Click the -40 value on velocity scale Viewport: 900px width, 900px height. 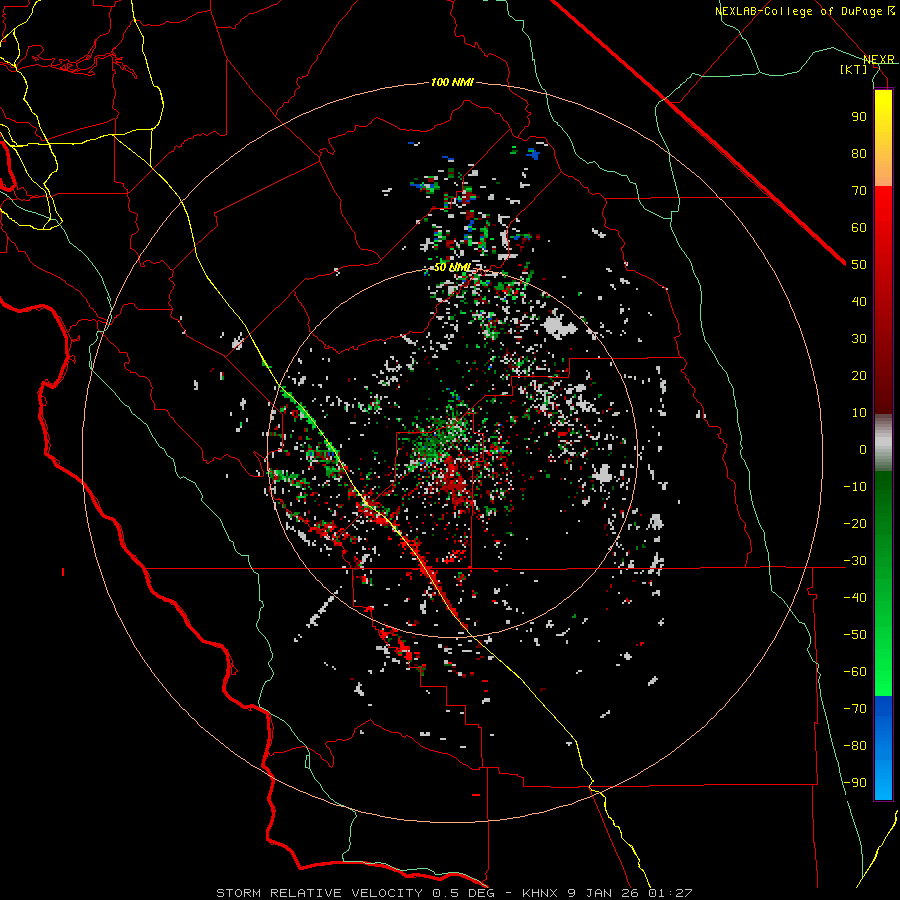tap(855, 598)
